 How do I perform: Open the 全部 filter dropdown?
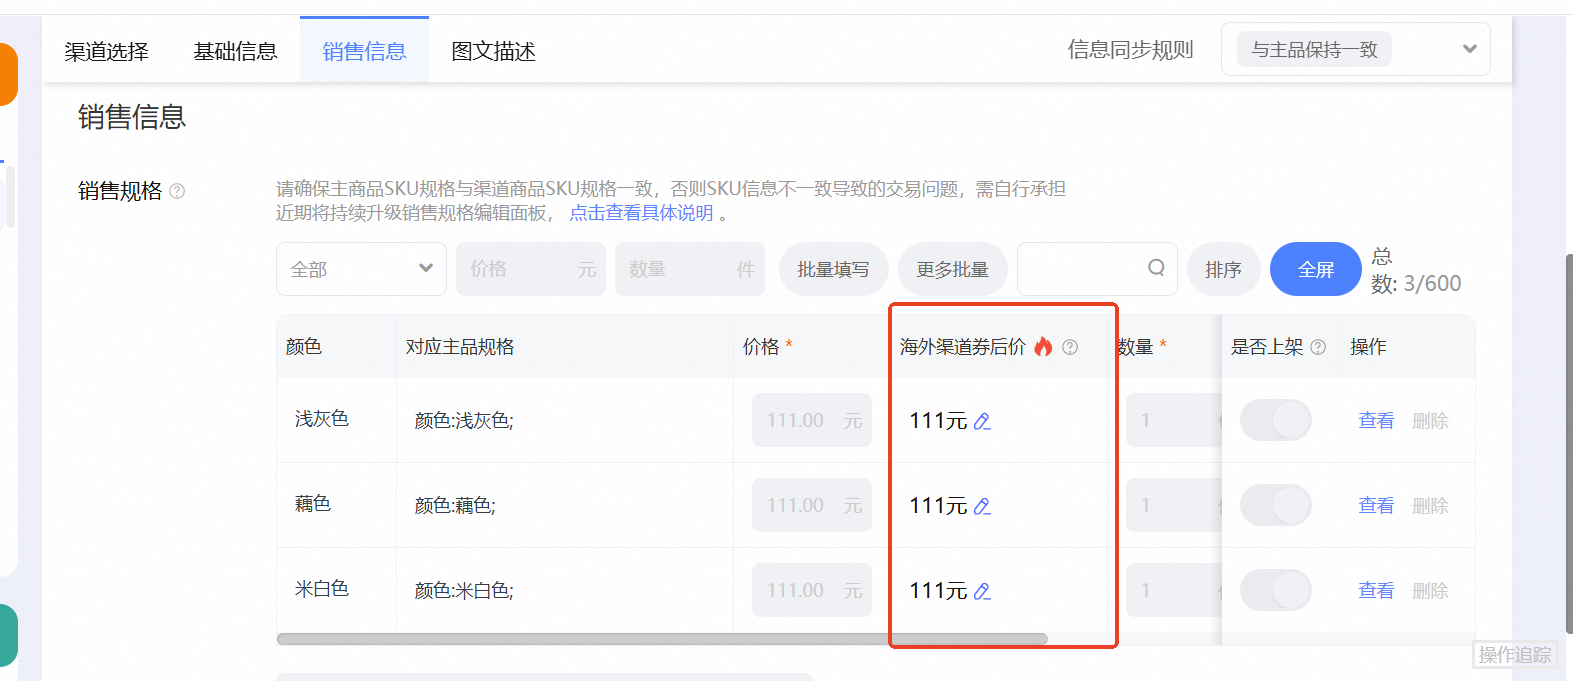pos(361,269)
